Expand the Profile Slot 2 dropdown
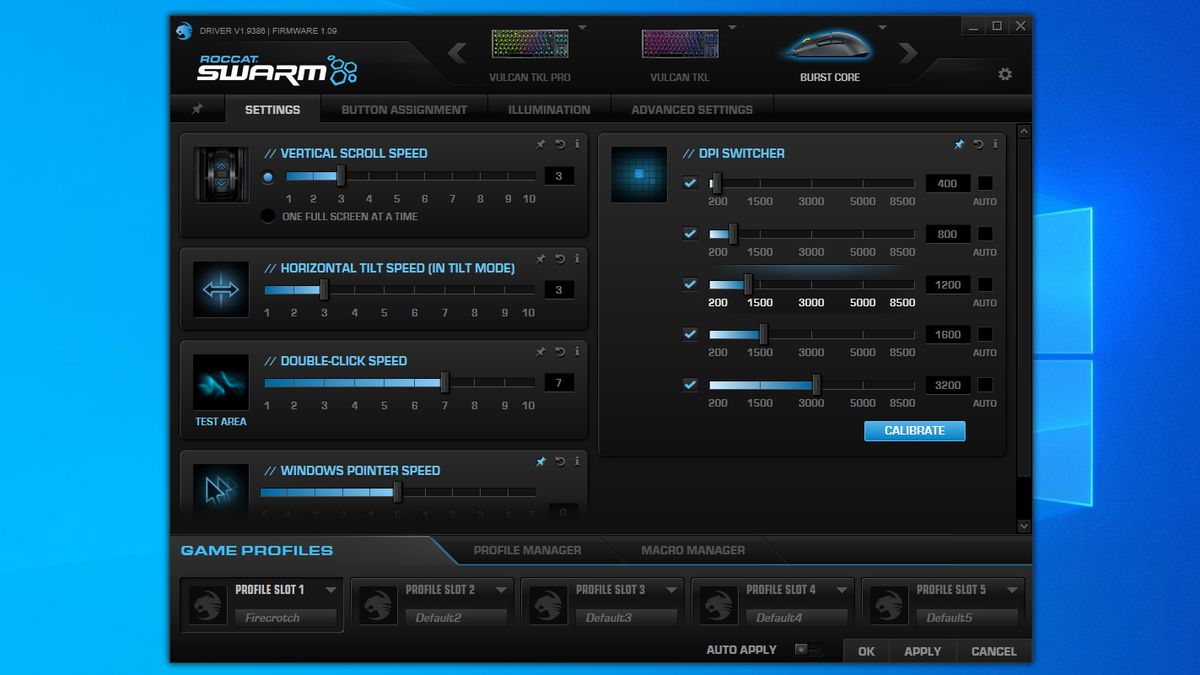The height and width of the screenshot is (675, 1200). (x=501, y=590)
